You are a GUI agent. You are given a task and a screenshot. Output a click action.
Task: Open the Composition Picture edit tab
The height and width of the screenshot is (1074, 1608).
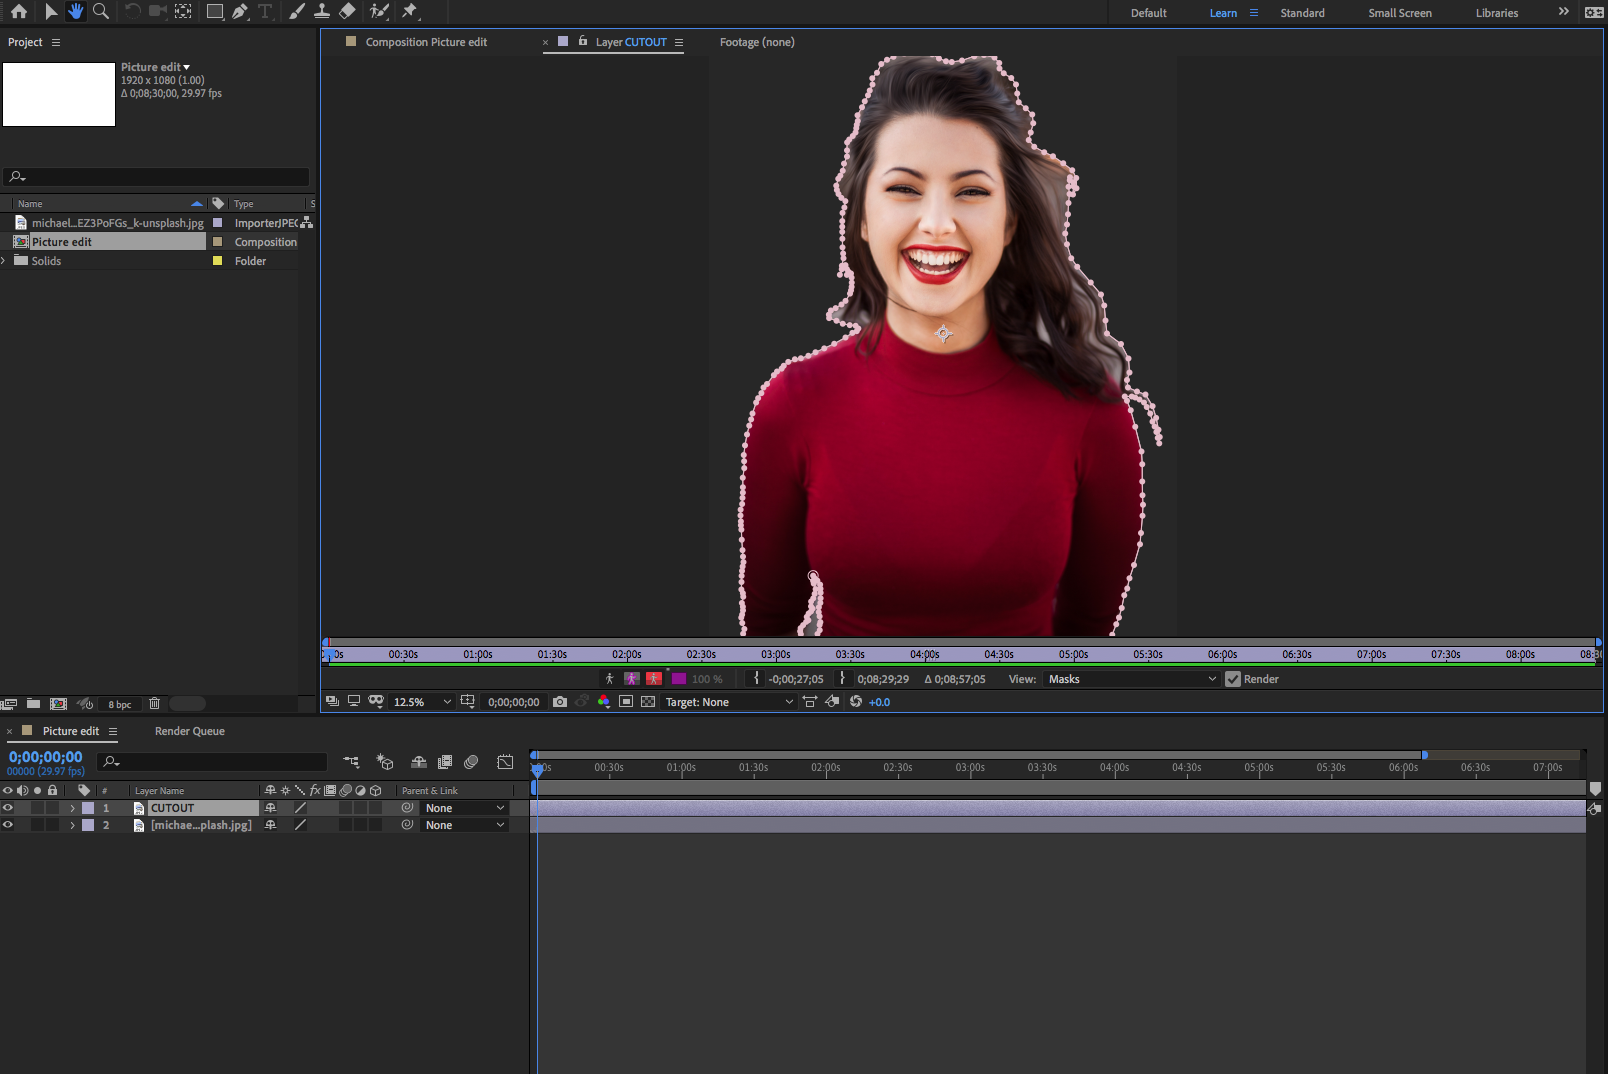426,42
